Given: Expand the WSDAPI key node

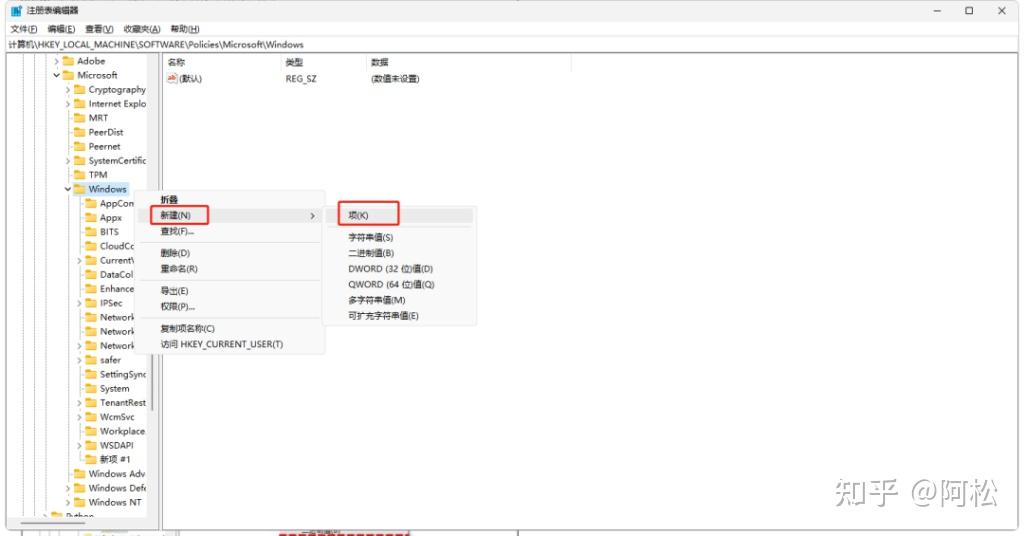Looking at the screenshot, I should coord(79,445).
